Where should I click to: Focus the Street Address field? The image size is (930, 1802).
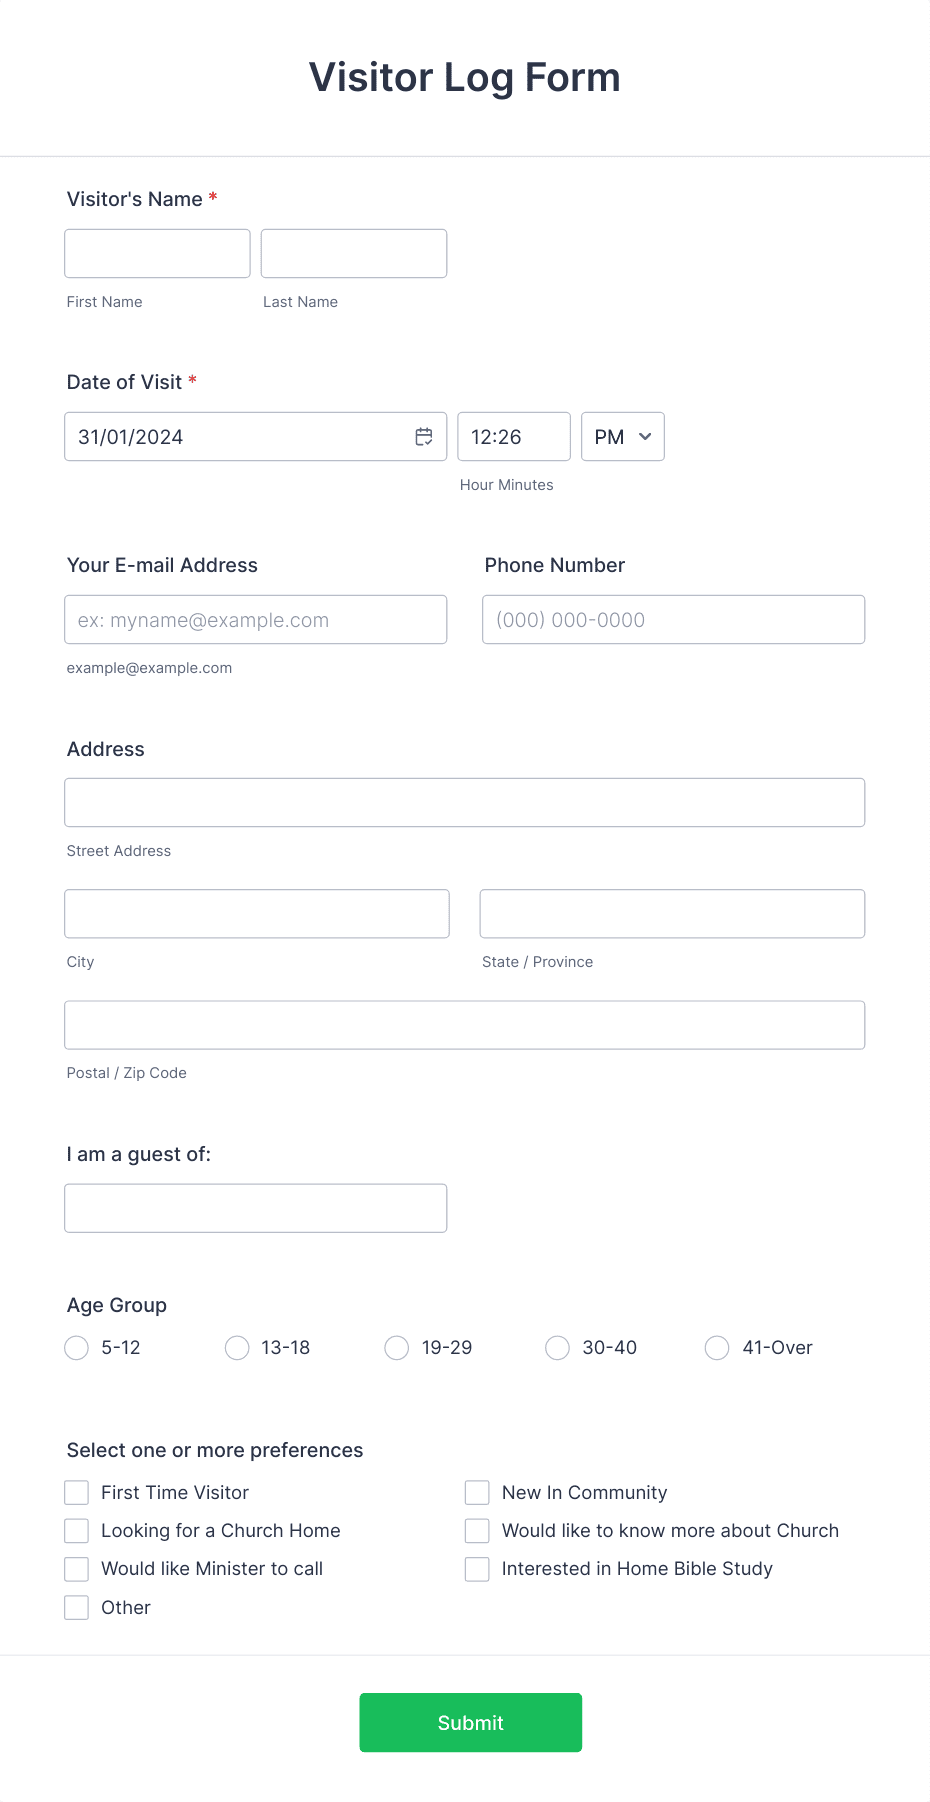click(464, 802)
